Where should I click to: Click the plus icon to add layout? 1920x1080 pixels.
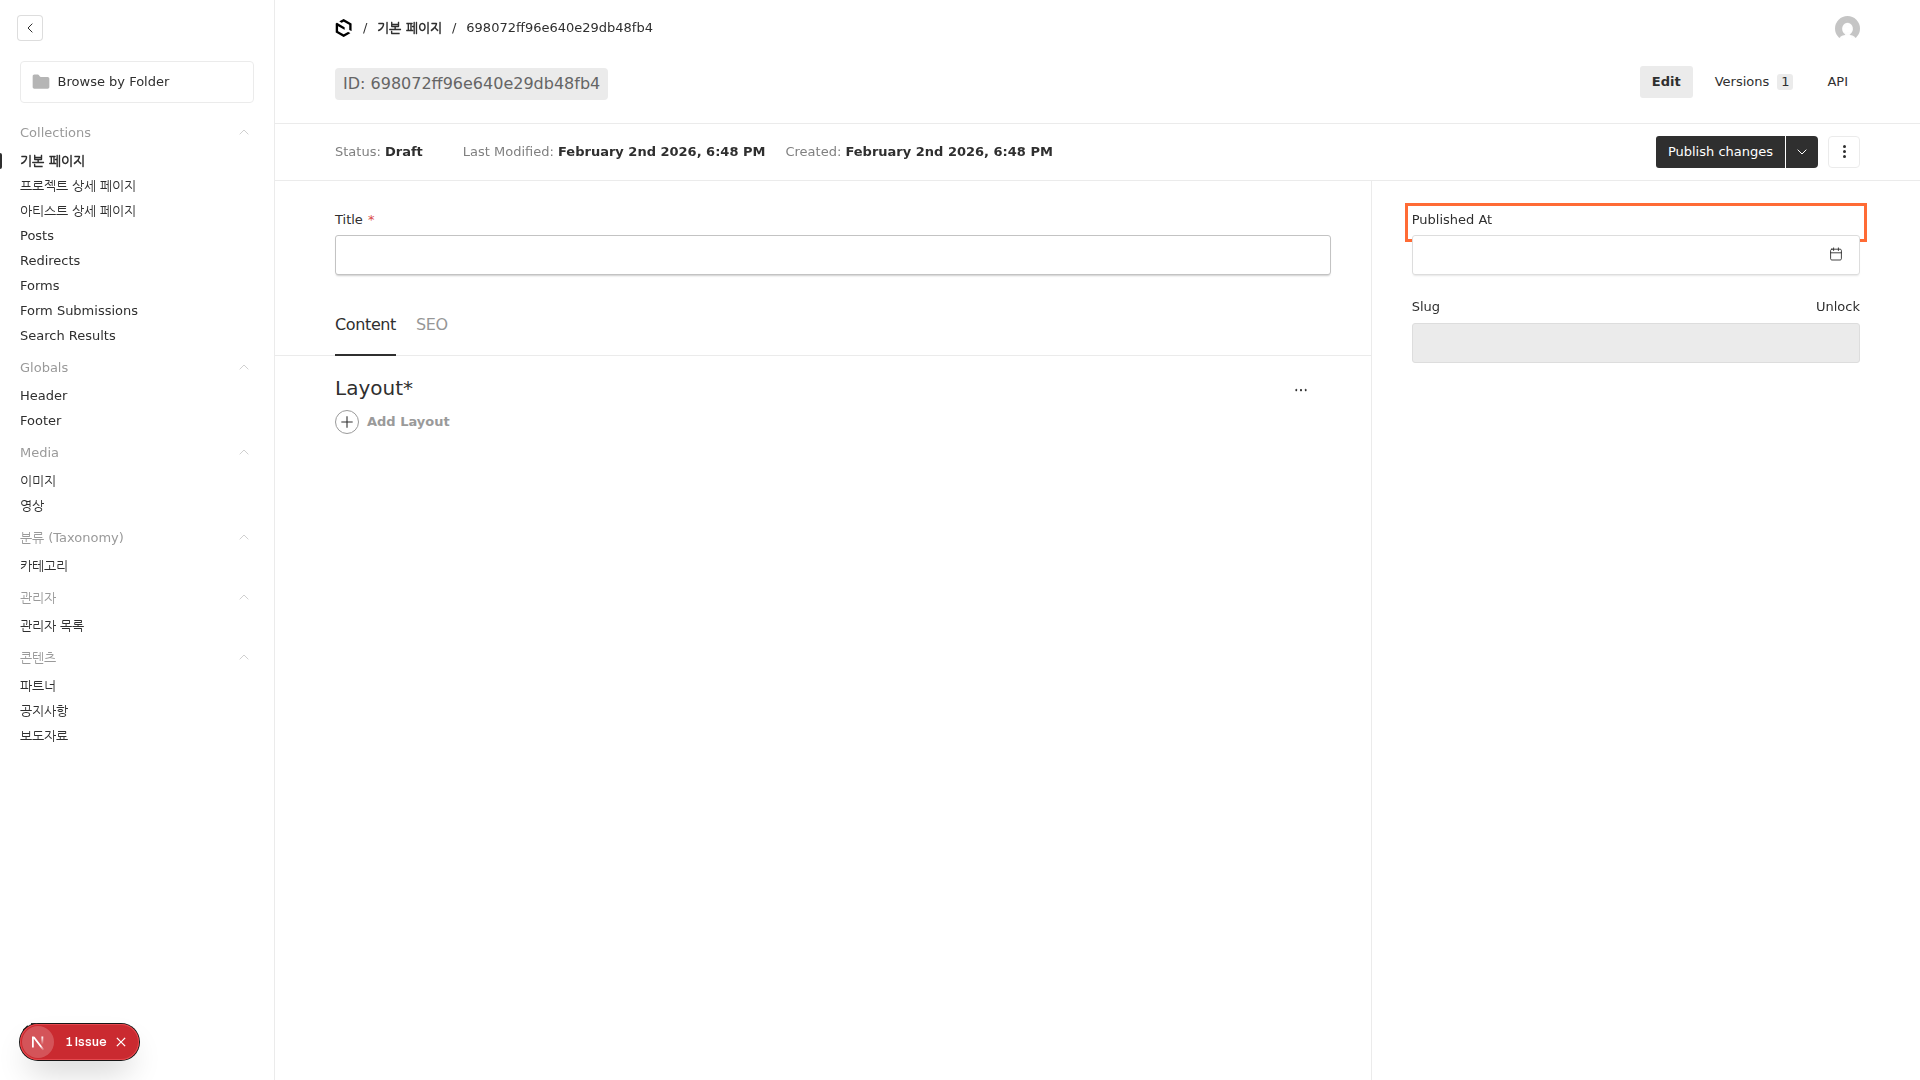347,422
